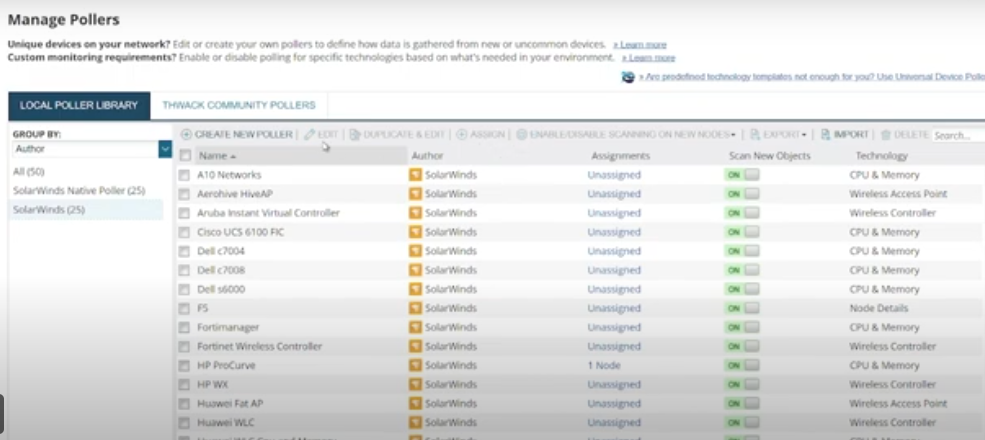Image resolution: width=985 pixels, height=440 pixels.
Task: Click SolarWinds author icon in F5 row
Action: tap(415, 308)
